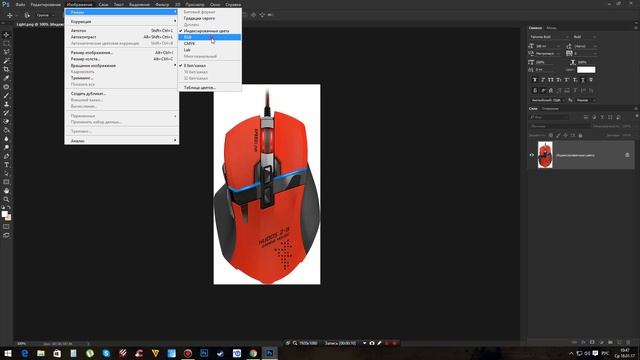Open Windows Start button
Image resolution: width=640 pixels, height=360 pixels.
click(x=8, y=353)
